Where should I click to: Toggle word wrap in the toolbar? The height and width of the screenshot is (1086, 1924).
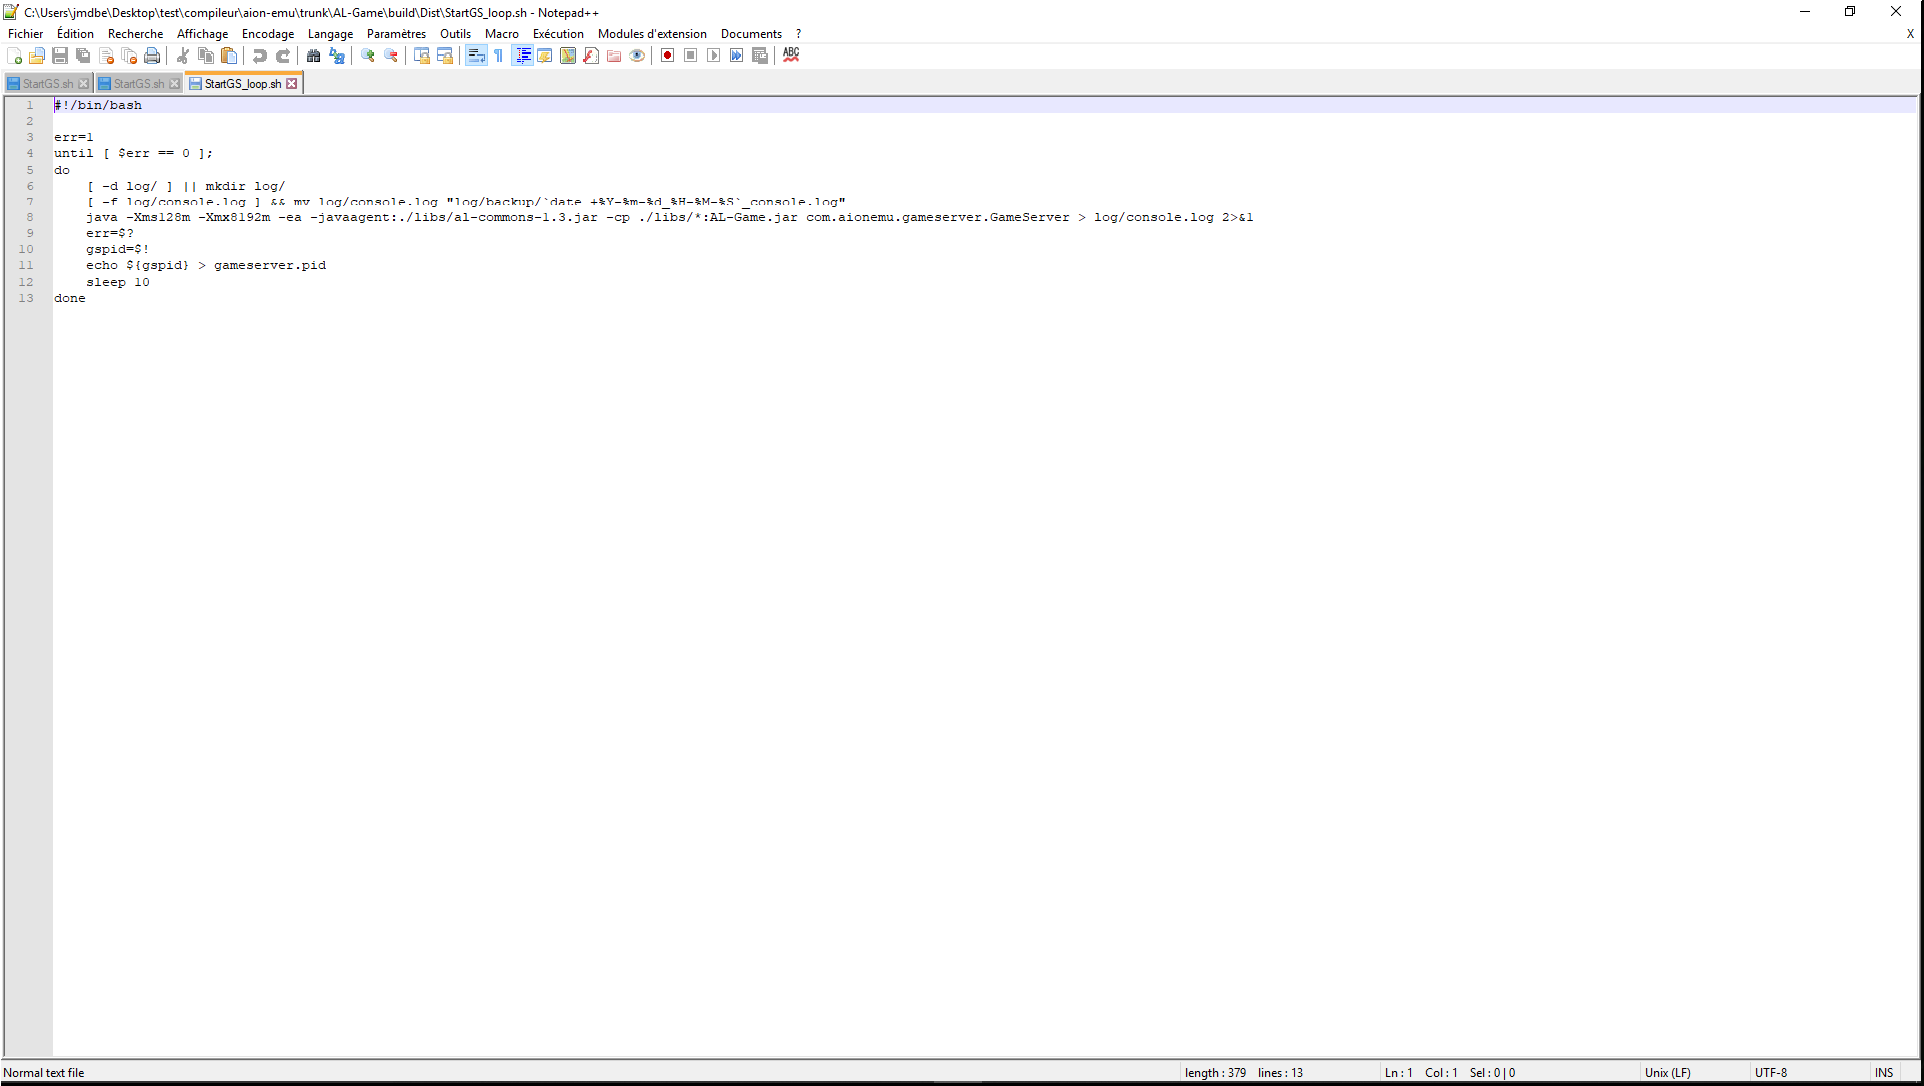tap(476, 56)
